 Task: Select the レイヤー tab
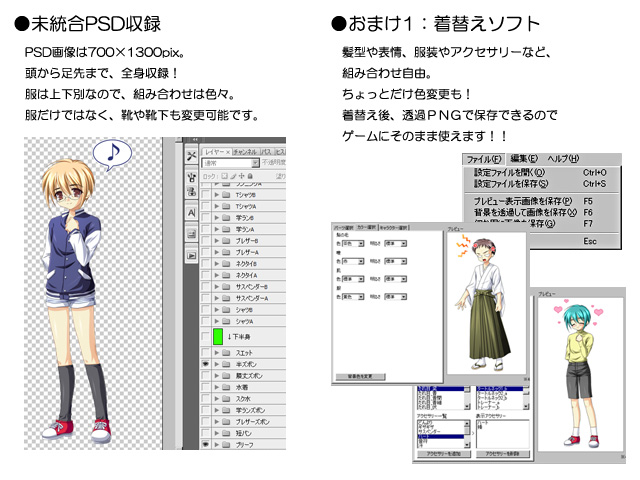point(217,152)
